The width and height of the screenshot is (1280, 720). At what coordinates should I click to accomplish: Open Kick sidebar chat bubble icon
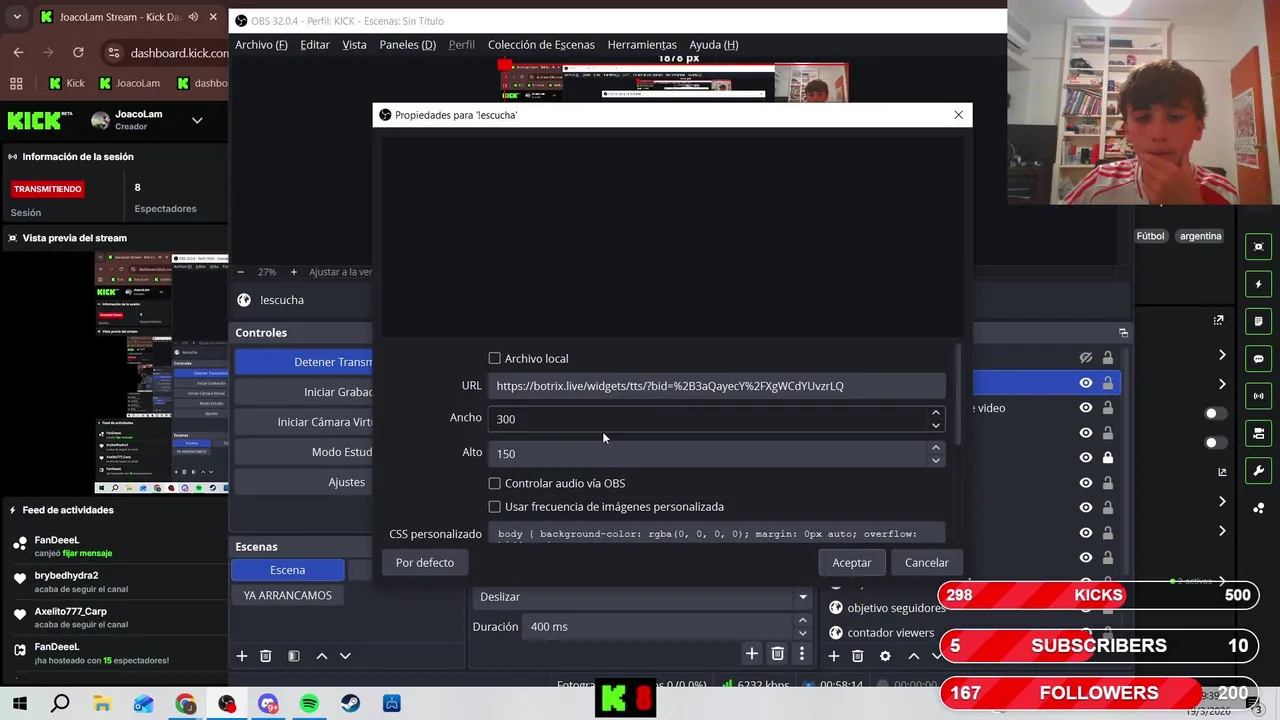[x=1258, y=358]
